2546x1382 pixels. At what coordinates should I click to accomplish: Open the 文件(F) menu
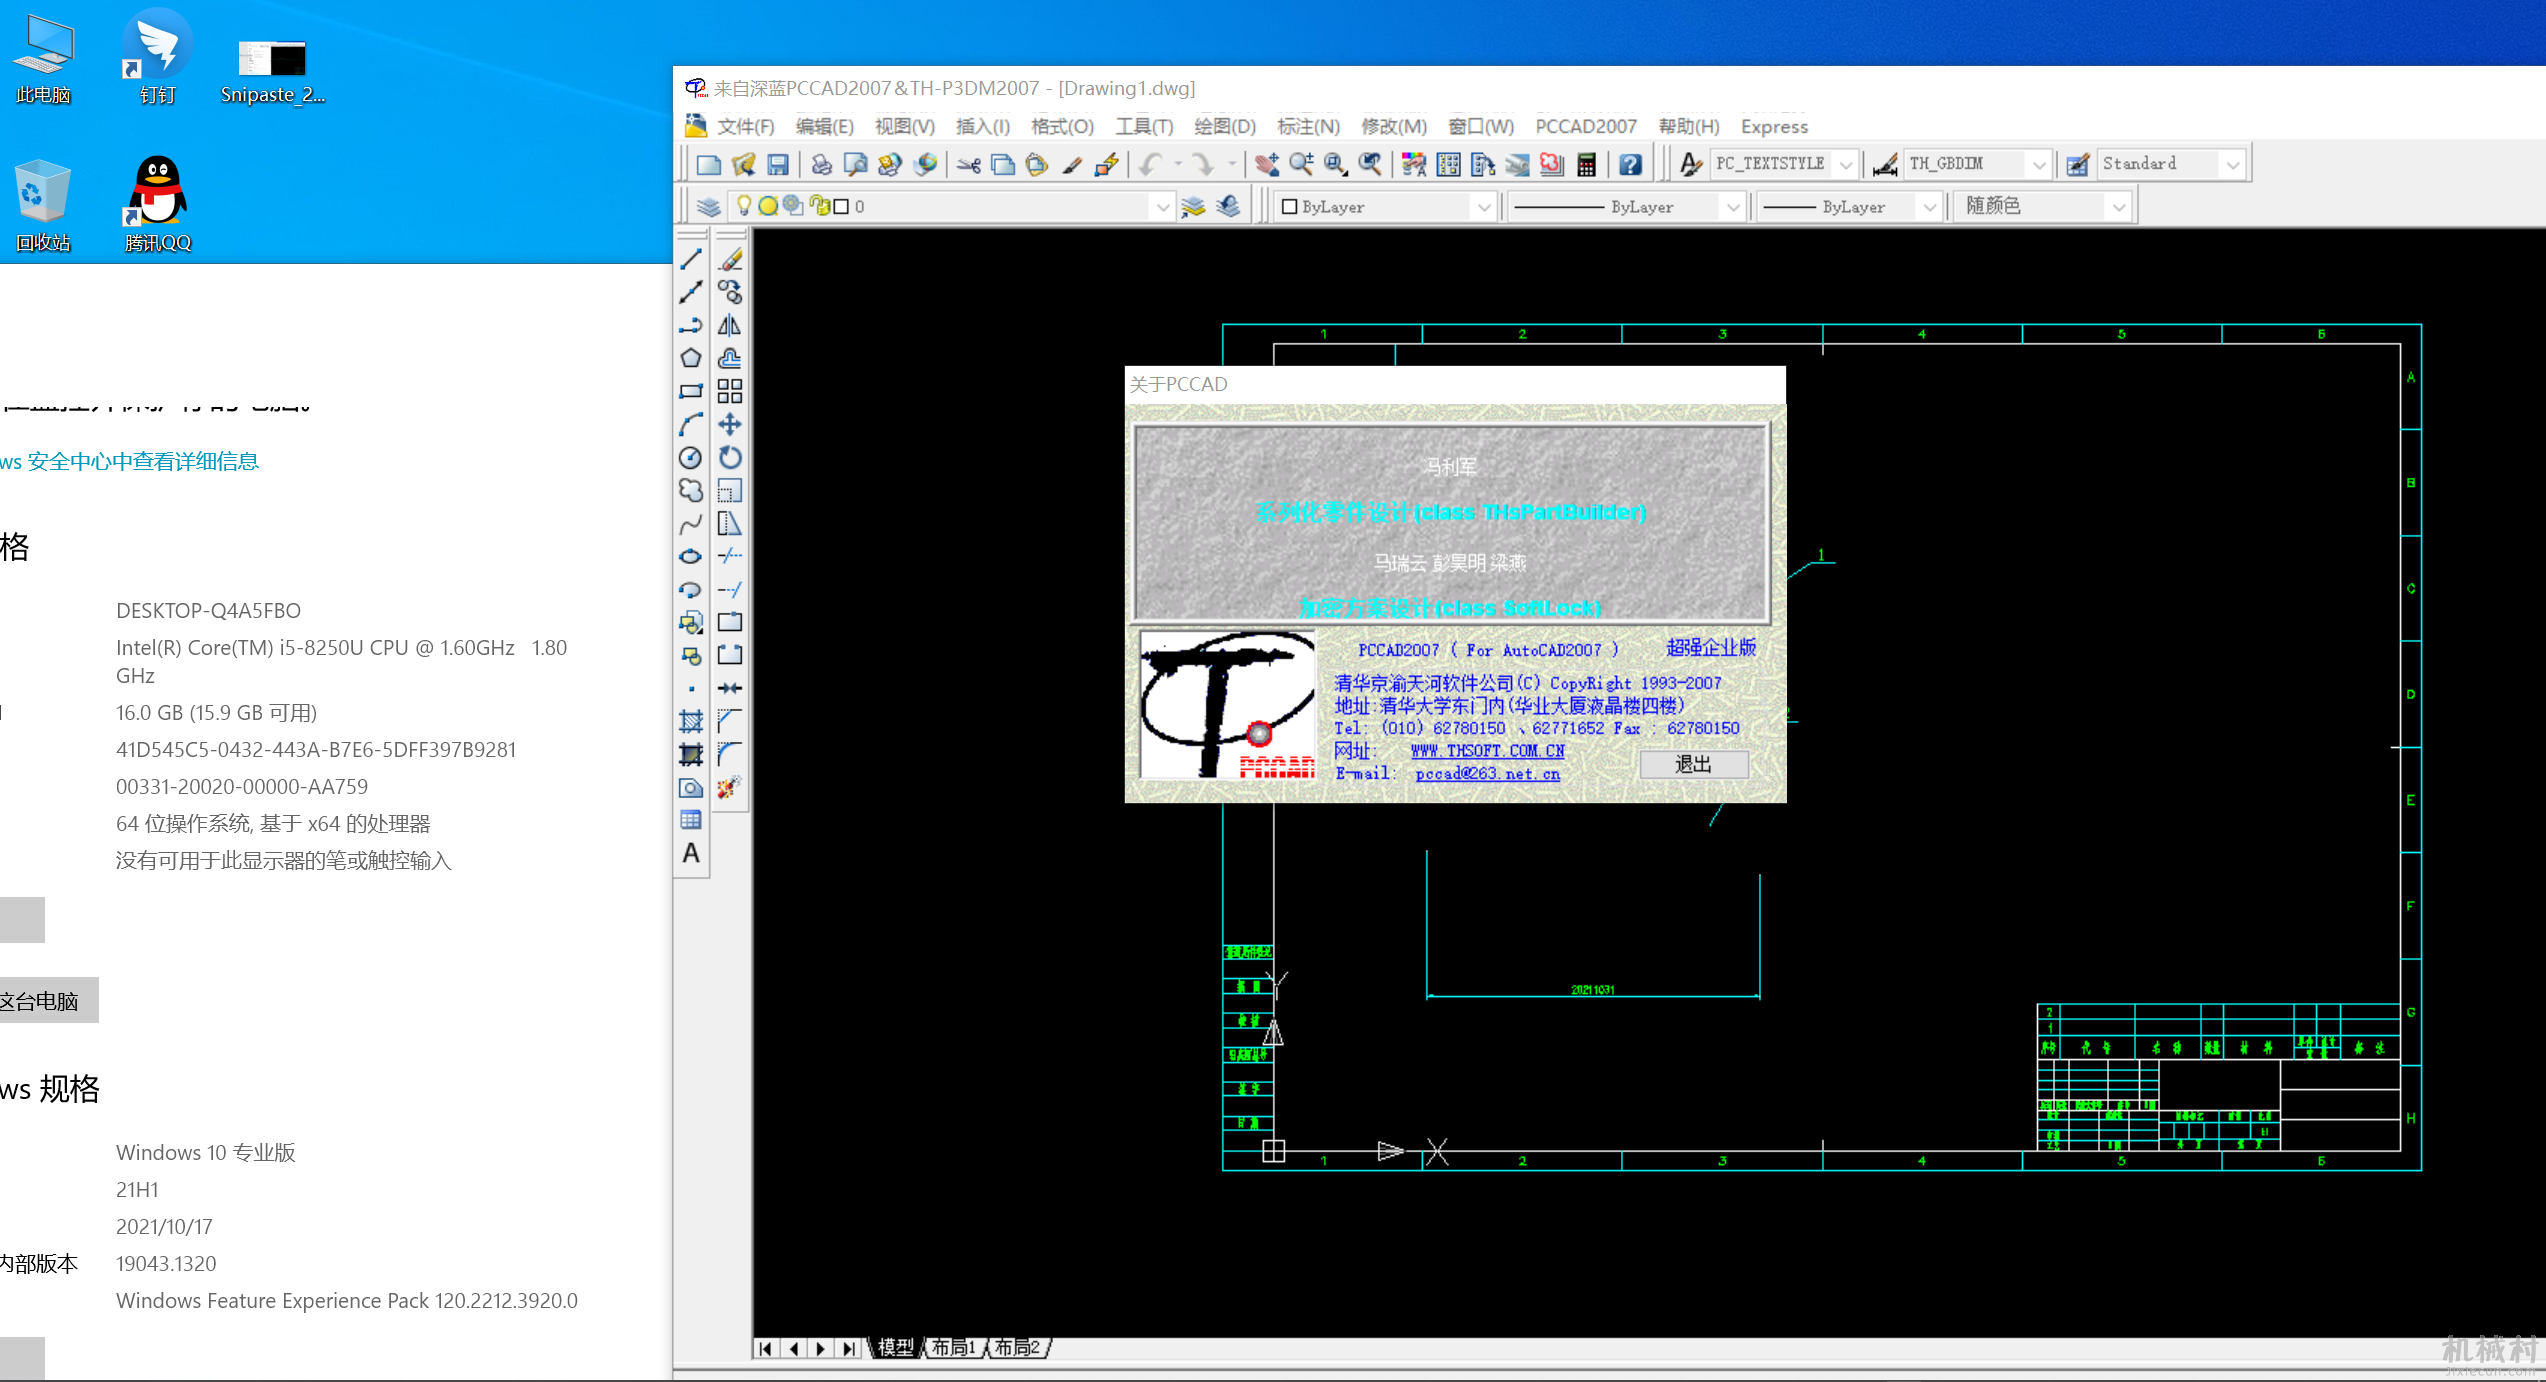pyautogui.click(x=746, y=126)
